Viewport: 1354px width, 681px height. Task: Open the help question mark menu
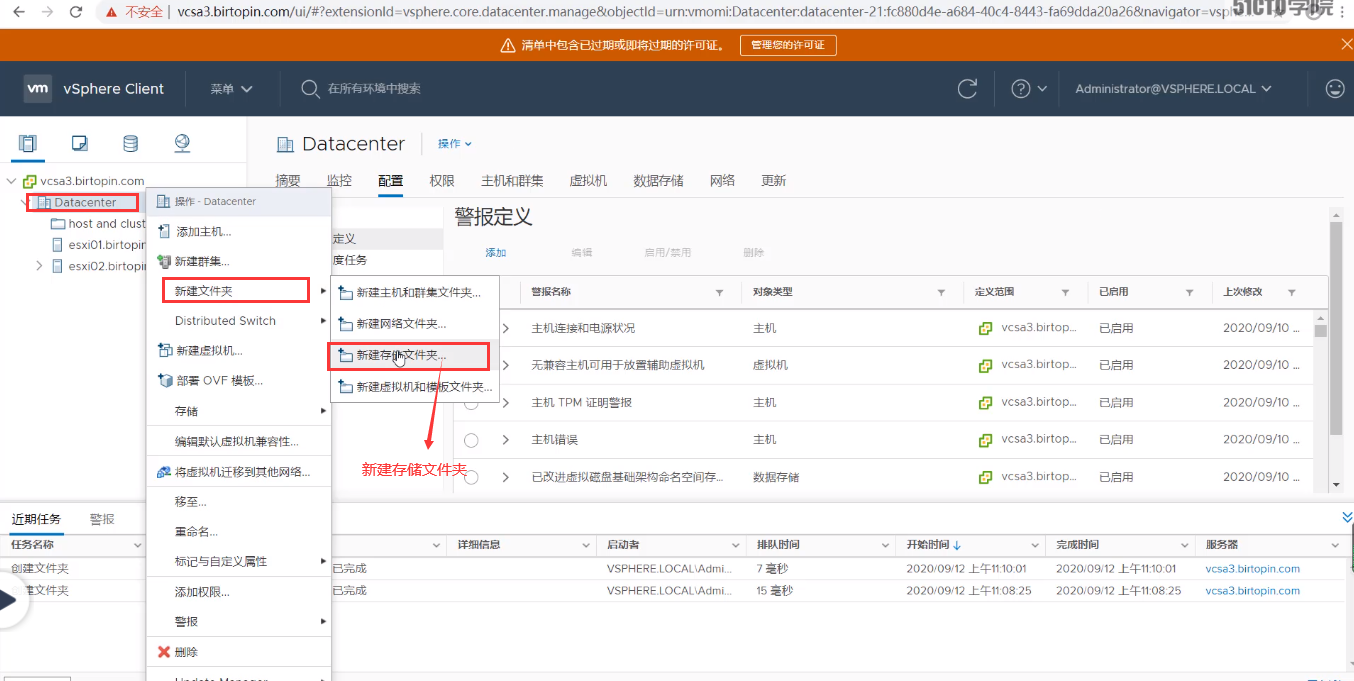click(1028, 89)
